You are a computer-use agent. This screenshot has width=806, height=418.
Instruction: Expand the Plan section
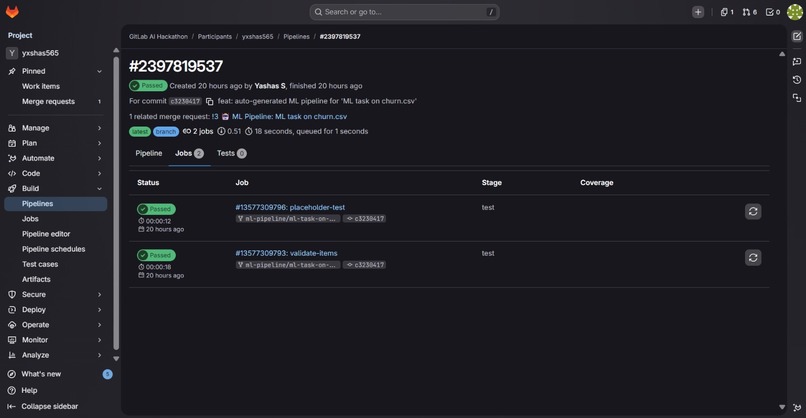pyautogui.click(x=99, y=143)
